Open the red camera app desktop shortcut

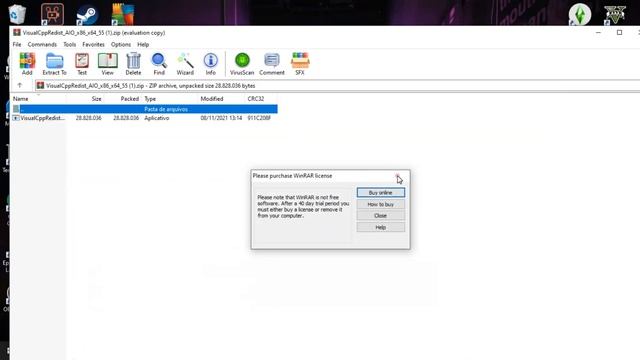[52, 13]
